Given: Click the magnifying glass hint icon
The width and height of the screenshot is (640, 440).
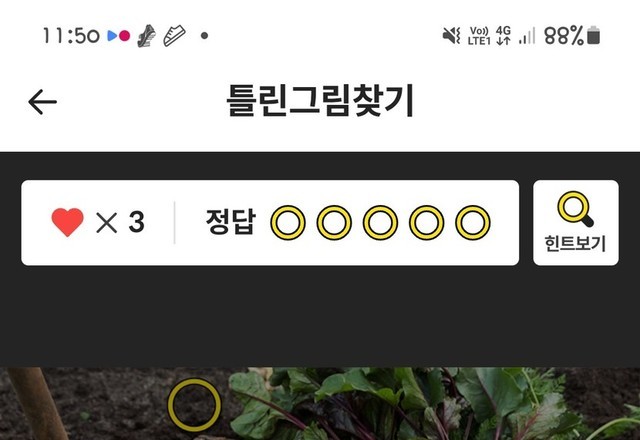Looking at the screenshot, I should (576, 209).
